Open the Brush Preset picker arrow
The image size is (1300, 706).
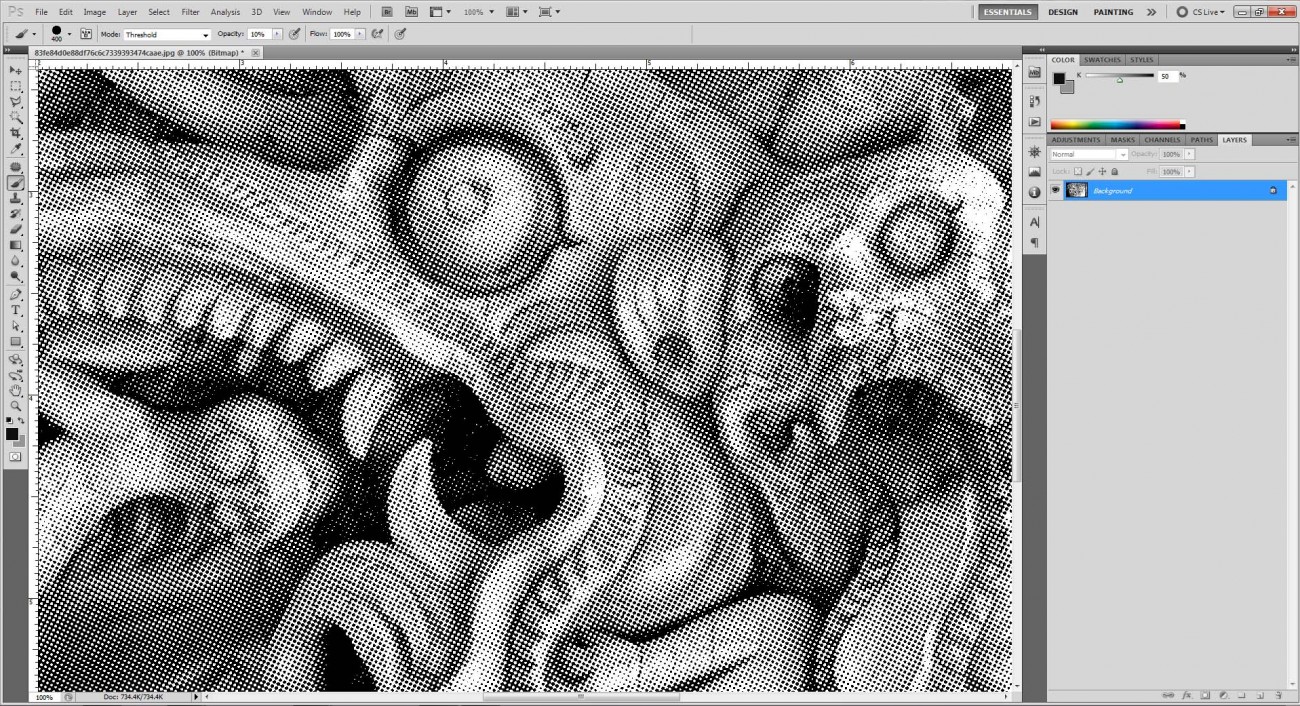[x=69, y=34]
